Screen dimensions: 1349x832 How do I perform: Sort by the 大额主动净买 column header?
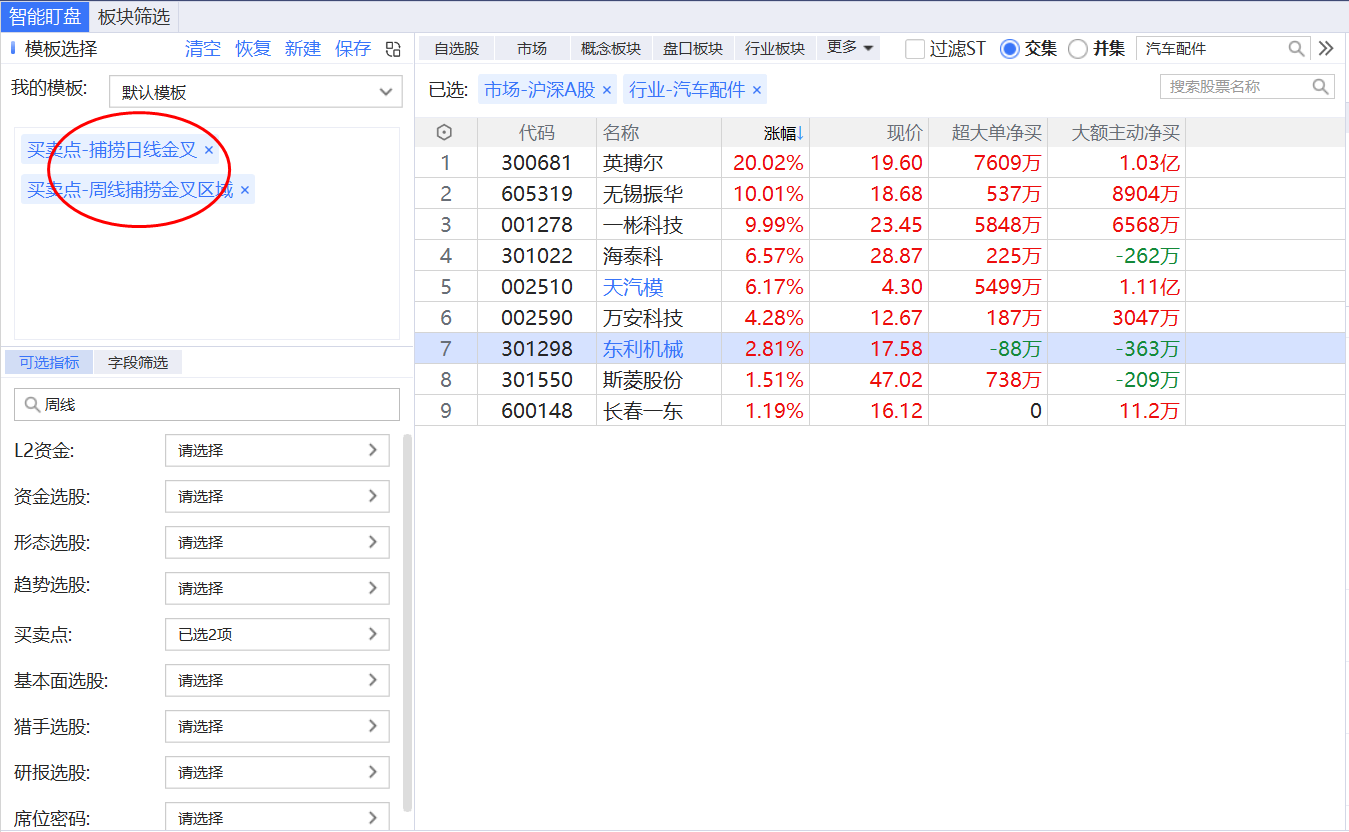tap(1116, 132)
